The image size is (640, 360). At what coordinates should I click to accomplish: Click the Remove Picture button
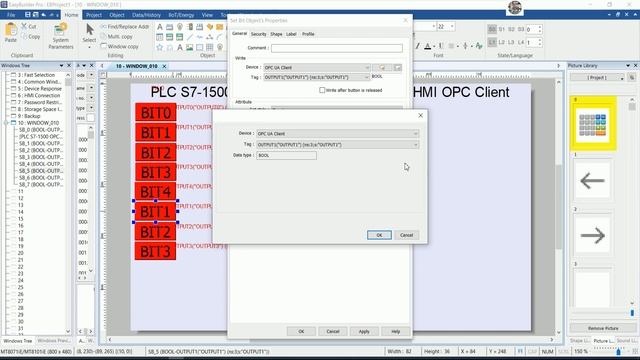[x=603, y=328]
